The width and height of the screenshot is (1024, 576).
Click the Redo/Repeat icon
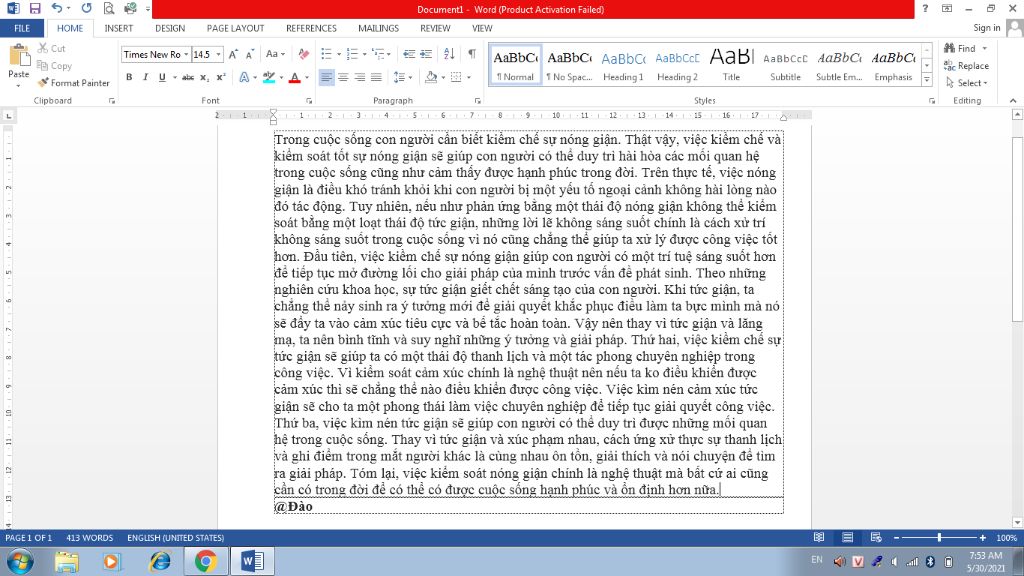86,9
